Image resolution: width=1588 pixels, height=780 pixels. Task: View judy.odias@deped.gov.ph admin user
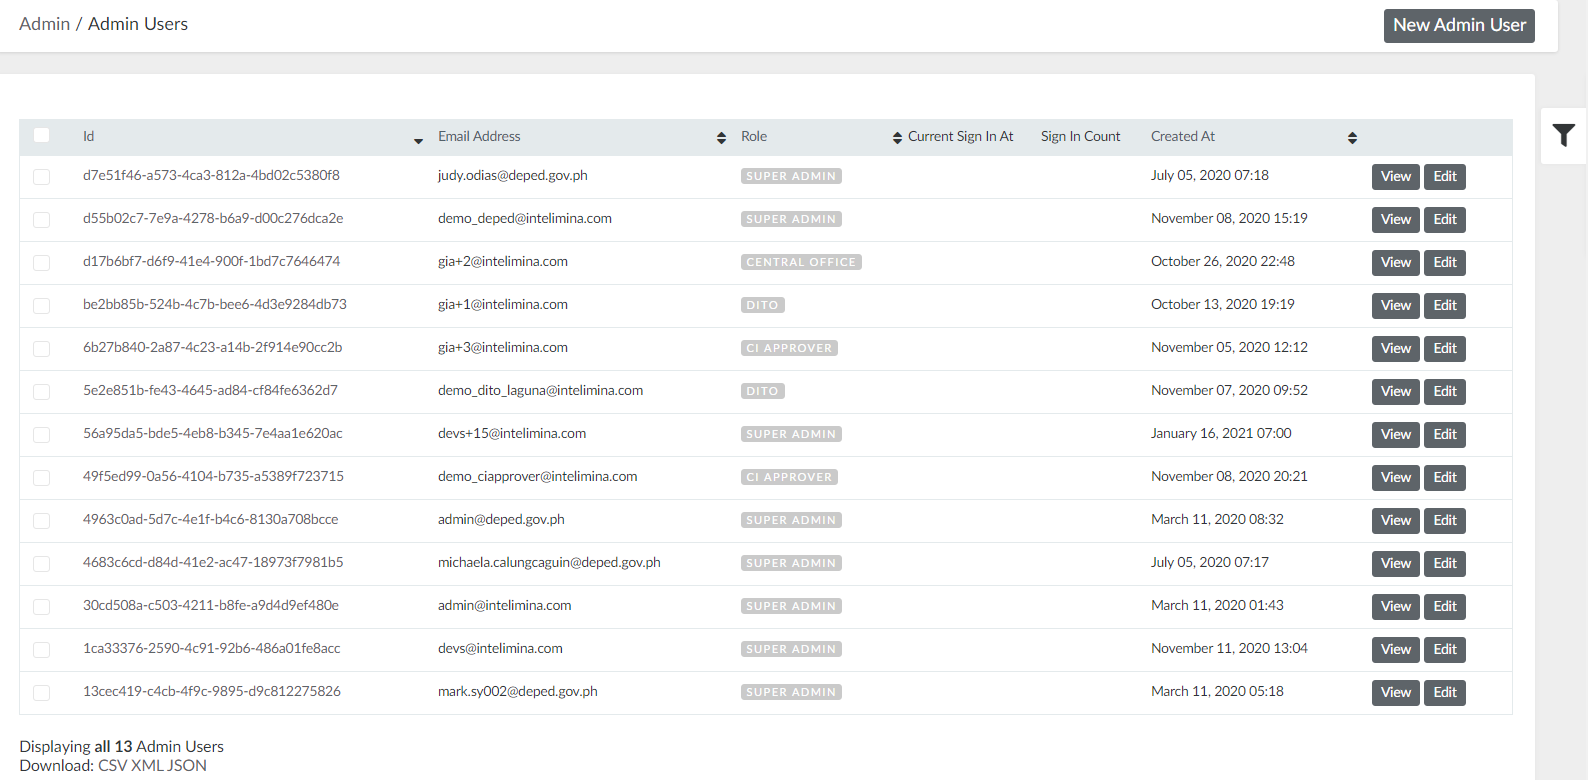pyautogui.click(x=1396, y=177)
